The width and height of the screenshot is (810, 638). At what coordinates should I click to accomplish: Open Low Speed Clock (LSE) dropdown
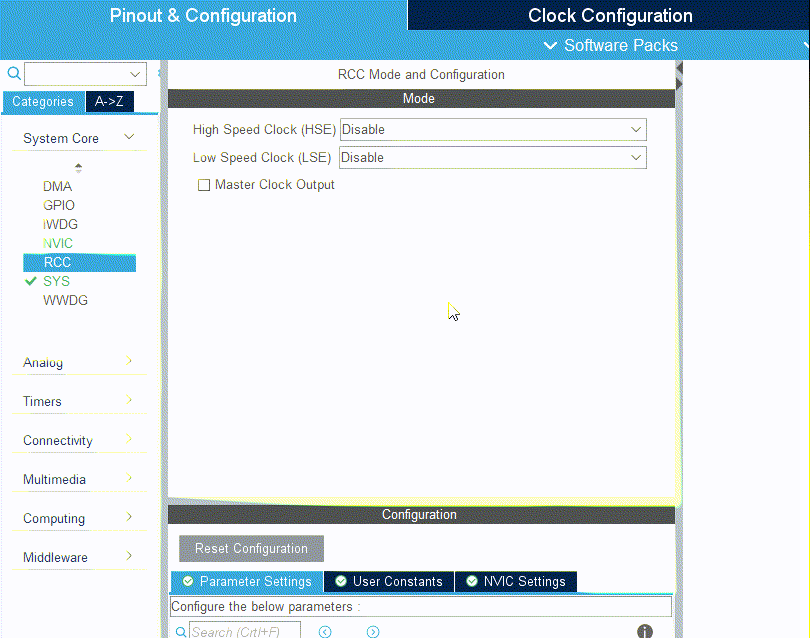click(493, 158)
